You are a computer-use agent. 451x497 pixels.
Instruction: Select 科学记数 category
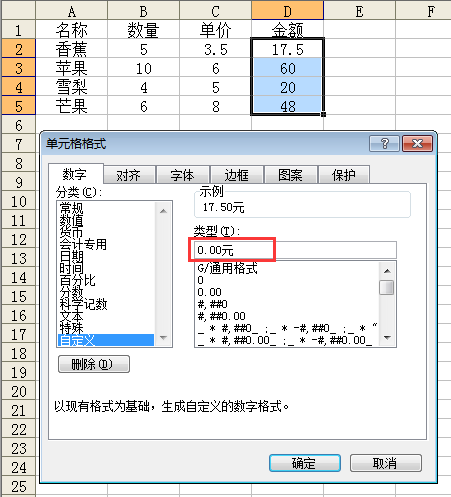tap(83, 304)
